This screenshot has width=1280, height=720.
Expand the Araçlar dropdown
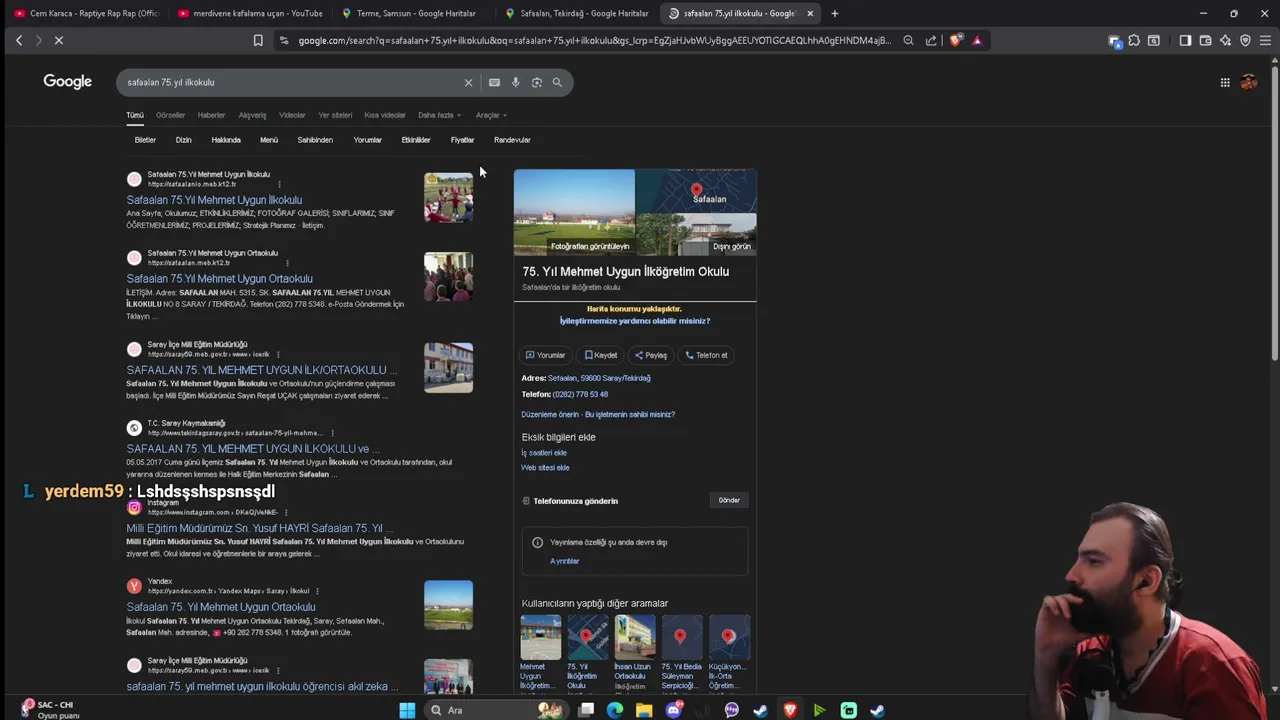click(x=490, y=115)
